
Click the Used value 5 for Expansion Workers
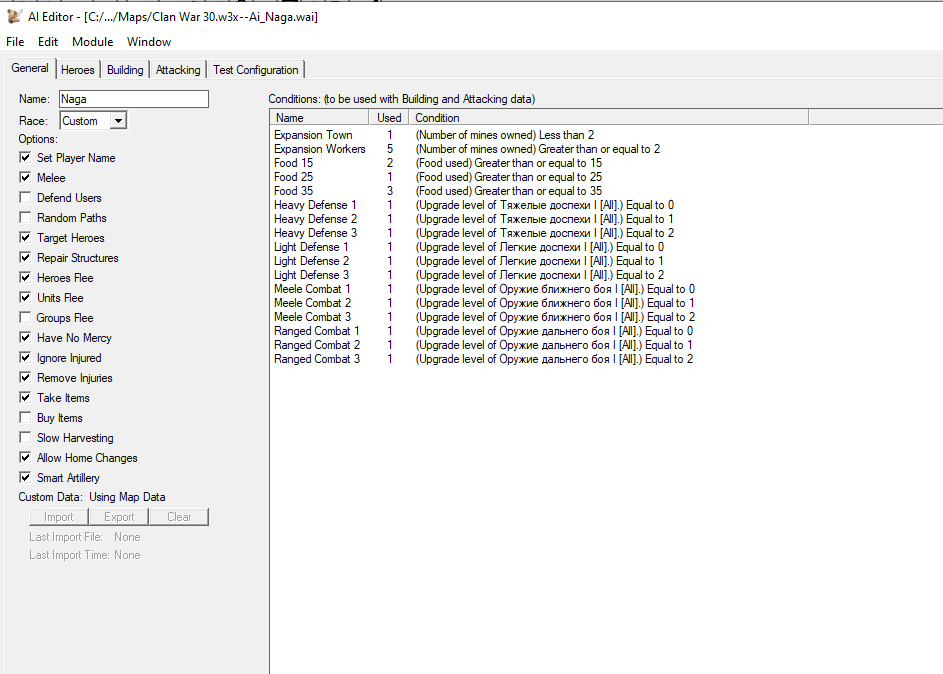coord(390,149)
